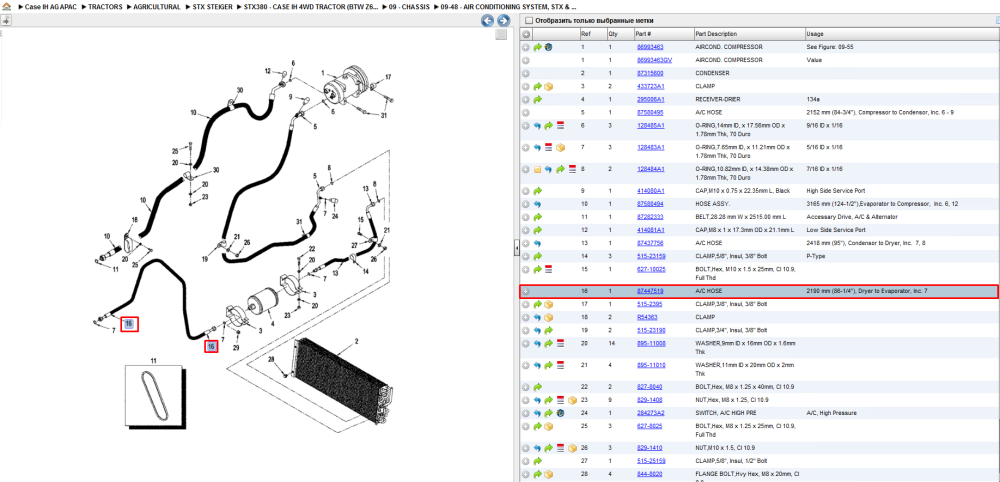
Task: Toggle the selection circle for the 414081A1 CAP row
Action: [526, 230]
